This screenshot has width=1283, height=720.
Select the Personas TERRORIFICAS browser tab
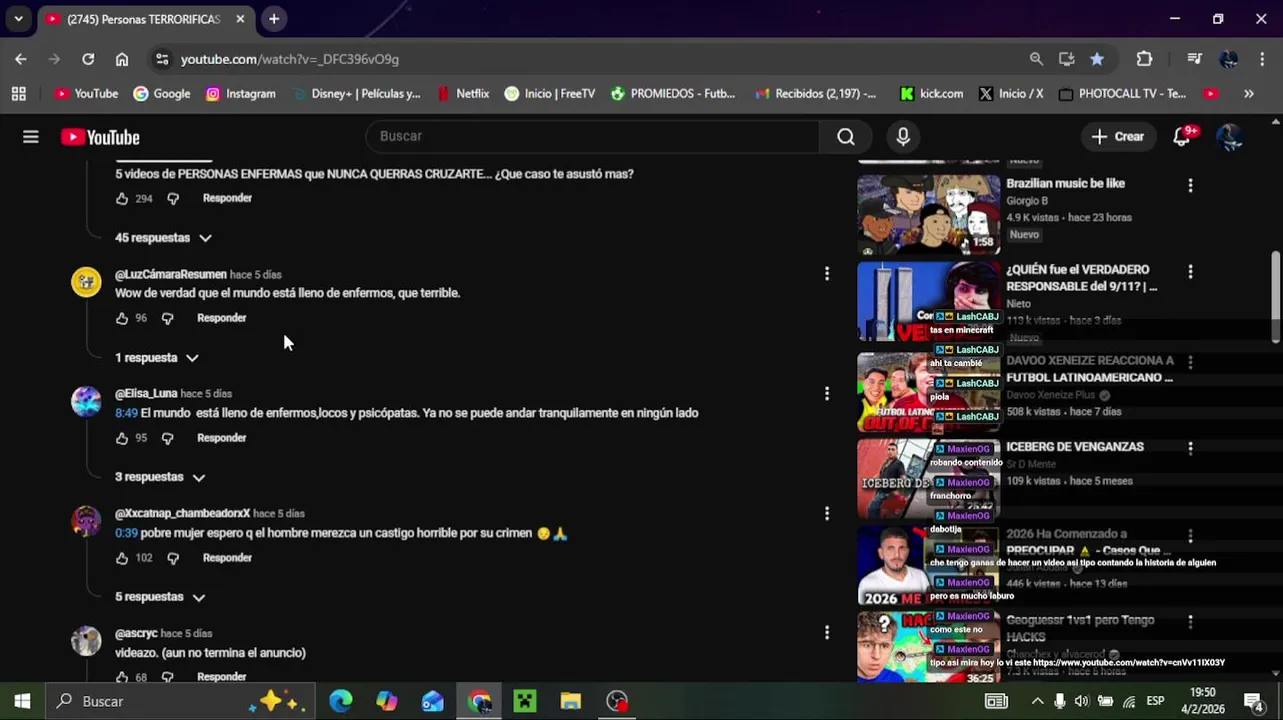[x=145, y=19]
